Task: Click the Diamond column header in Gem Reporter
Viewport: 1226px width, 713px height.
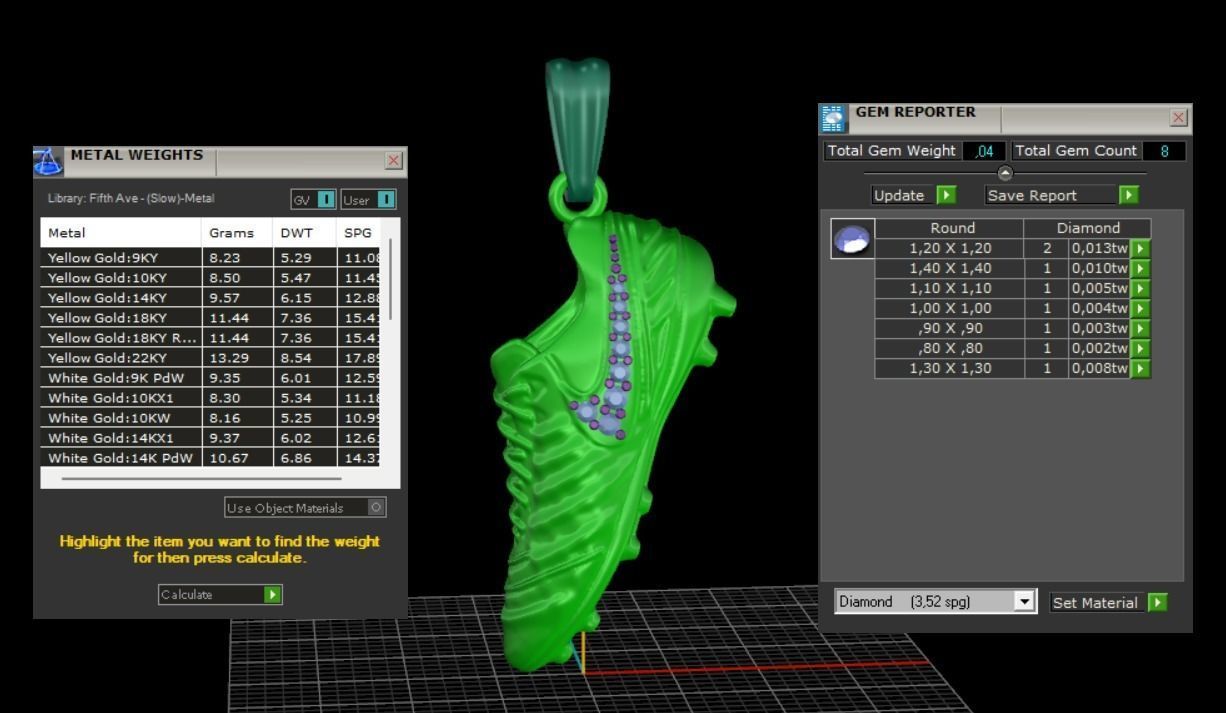Action: click(x=1088, y=228)
